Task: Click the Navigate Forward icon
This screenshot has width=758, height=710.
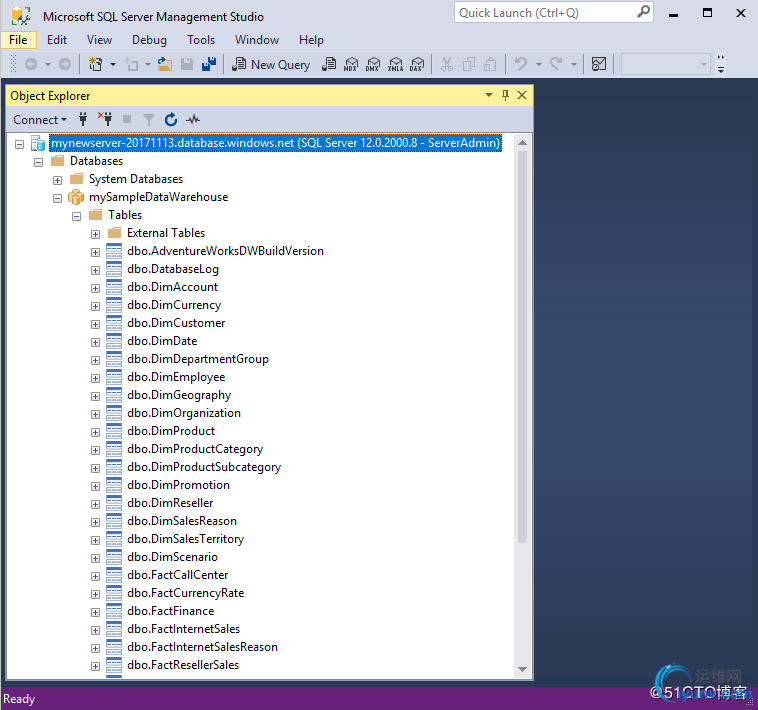Action: [65, 64]
